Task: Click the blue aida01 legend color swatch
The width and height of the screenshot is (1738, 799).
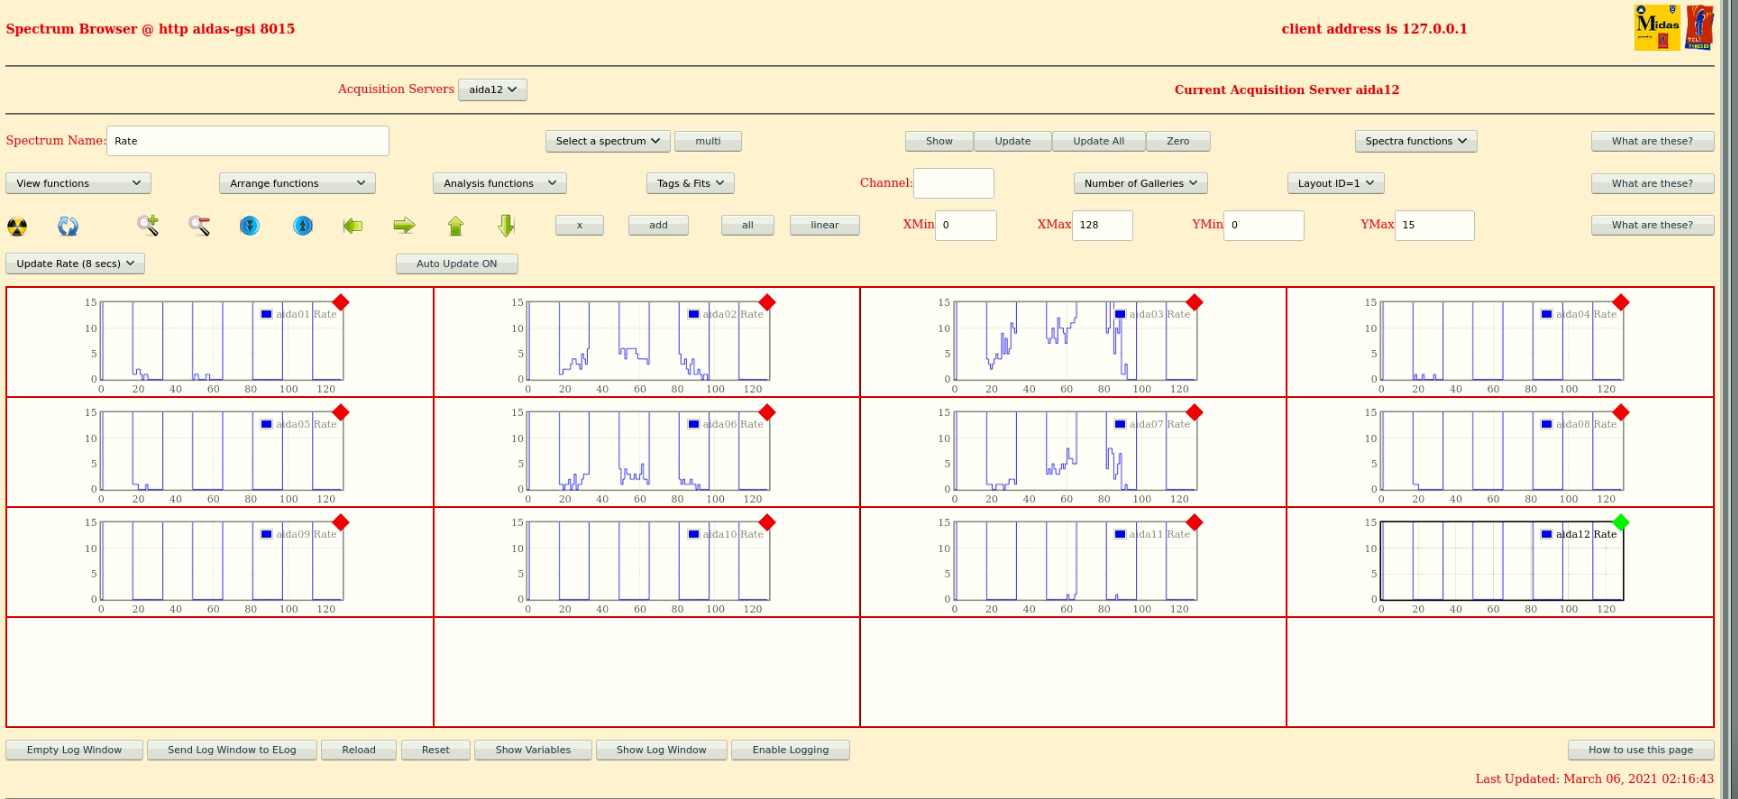Action: click(x=266, y=314)
